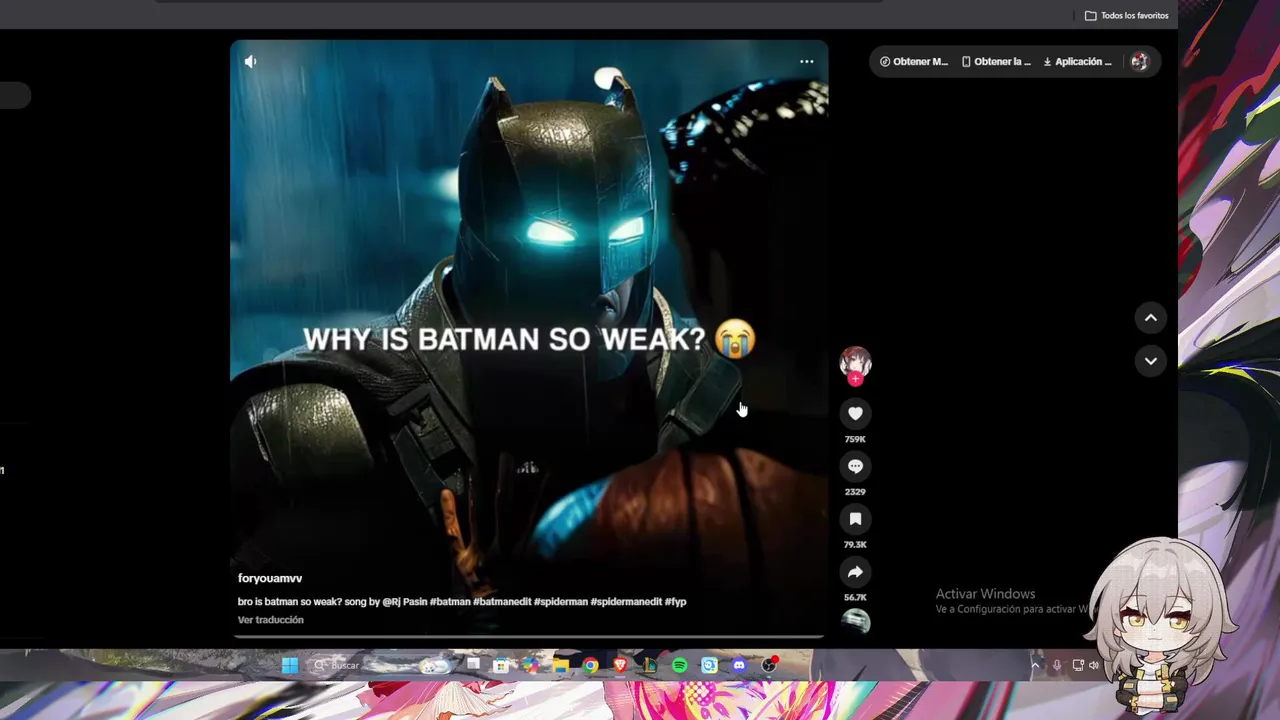This screenshot has height=720, width=1280.
Task: Open Microsoft Store from the taskbar
Action: (501, 665)
